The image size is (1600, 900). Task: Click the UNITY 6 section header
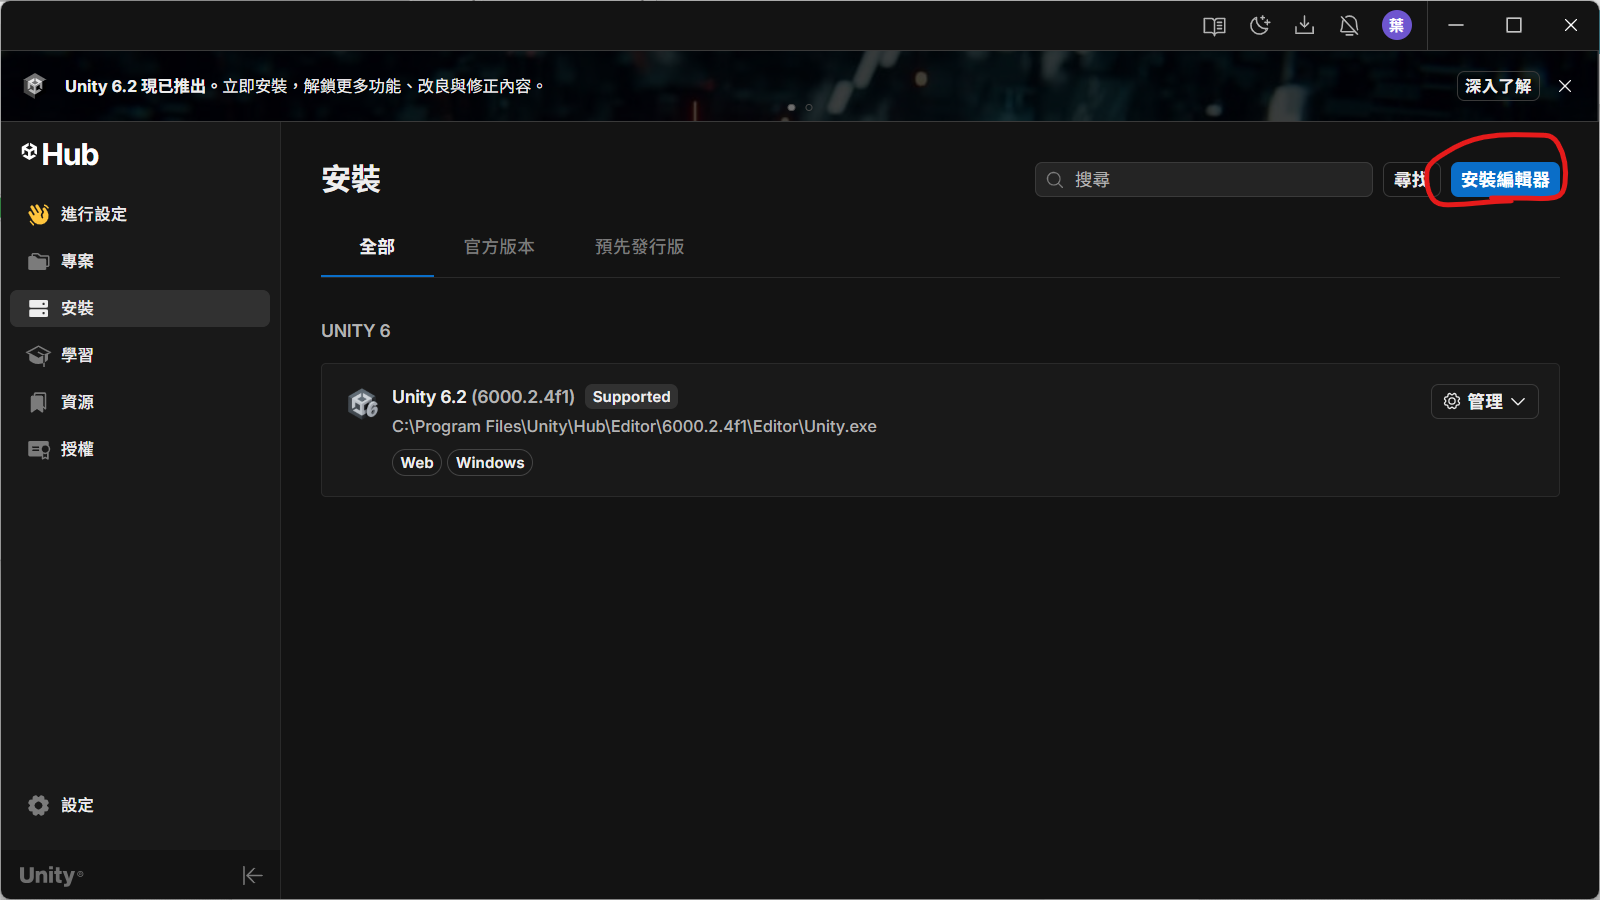click(356, 331)
